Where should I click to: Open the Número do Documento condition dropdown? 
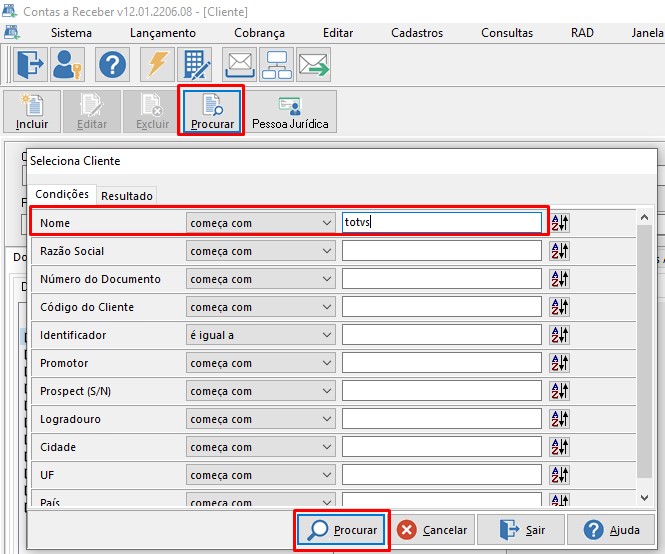260,279
